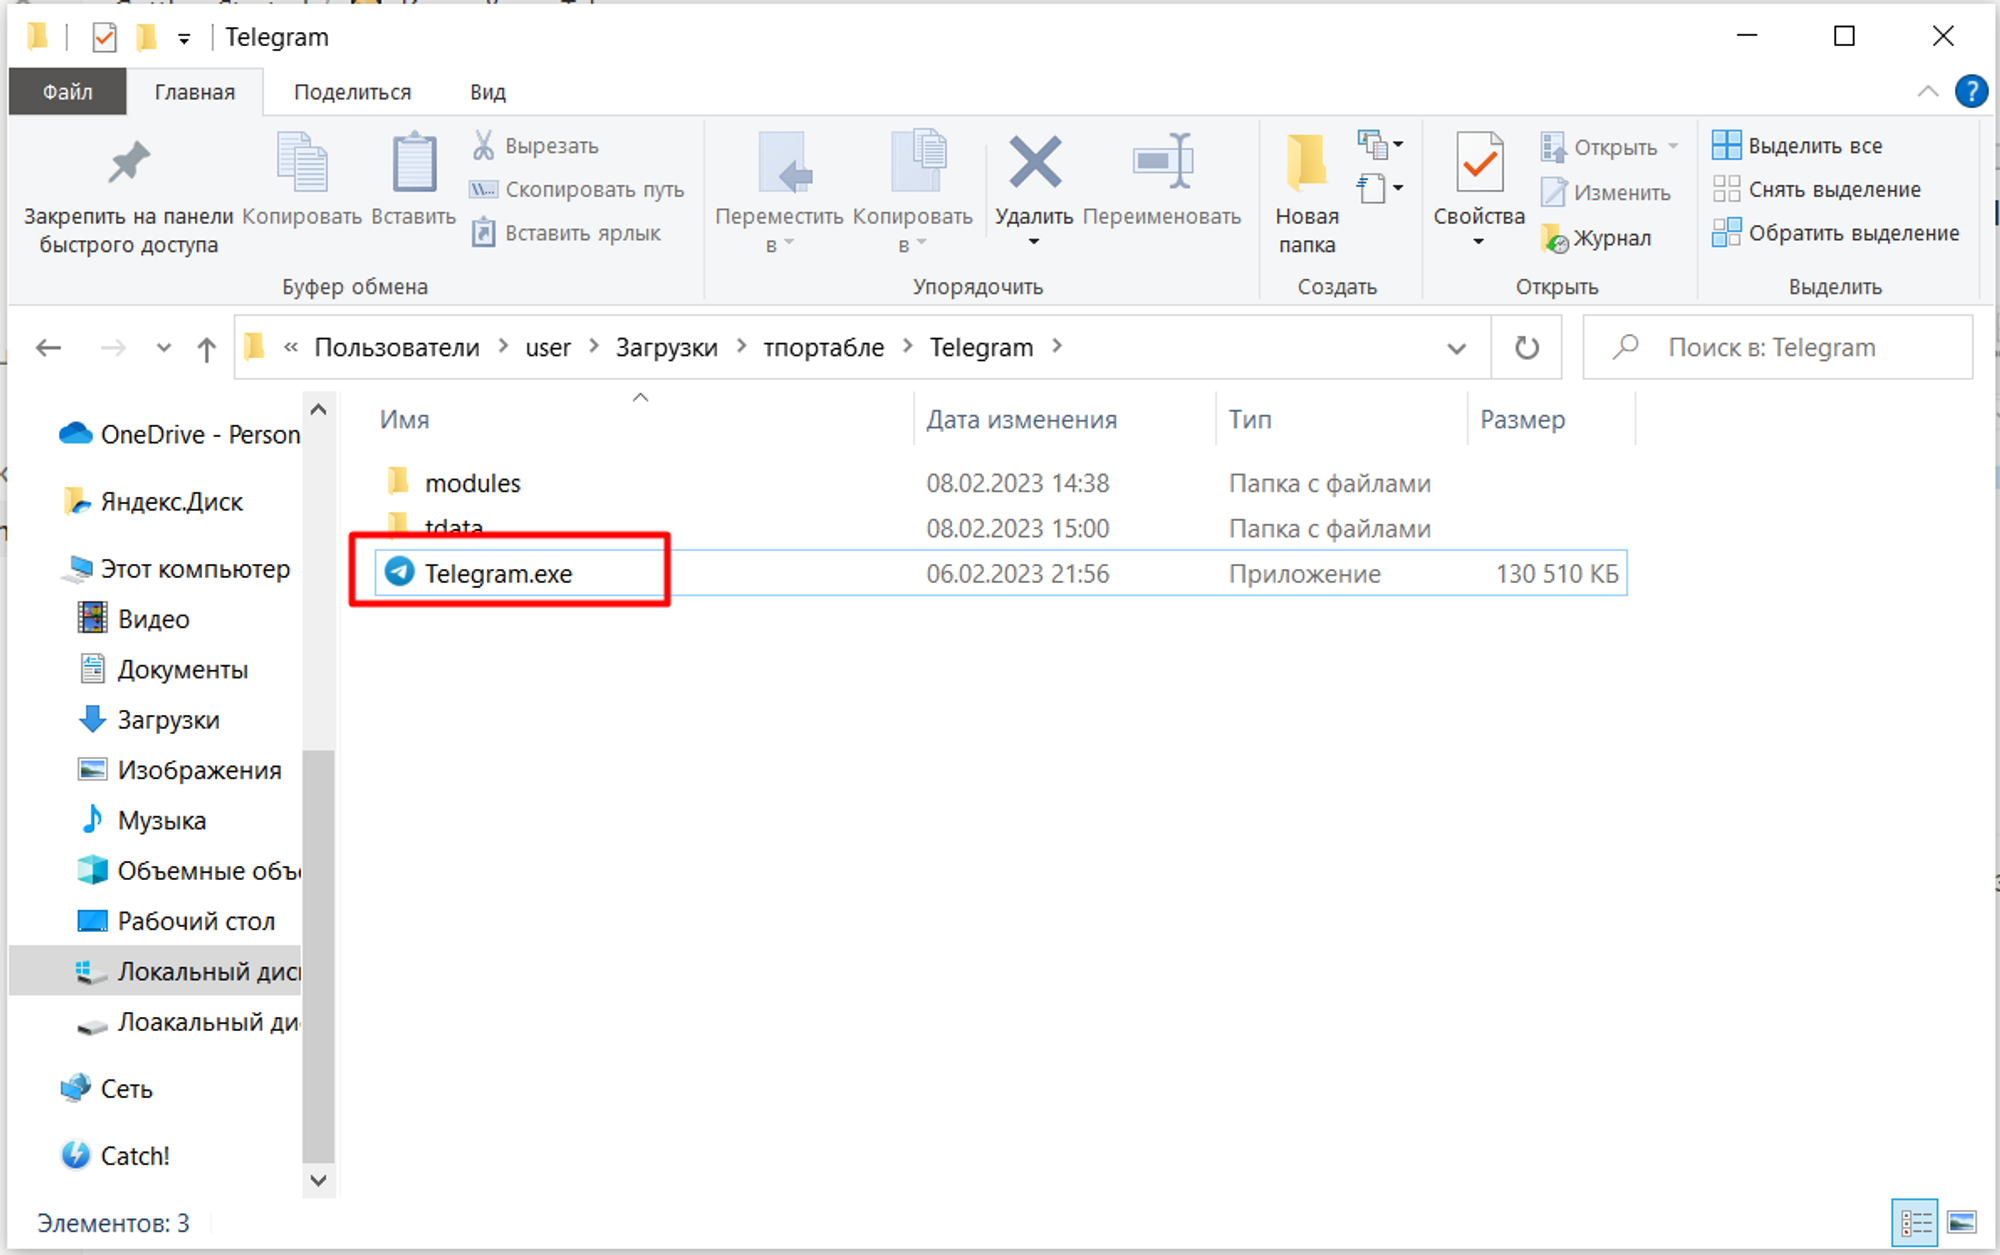Click the navigation pane scrollbar down arrow

(x=318, y=1180)
